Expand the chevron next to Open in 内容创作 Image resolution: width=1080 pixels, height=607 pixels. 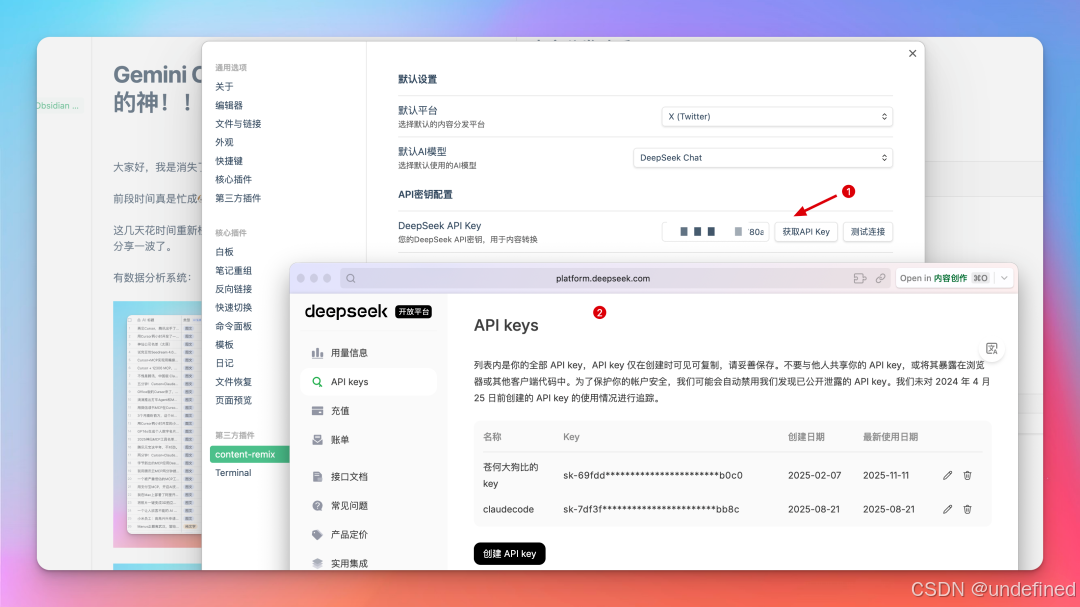[x=1004, y=278]
